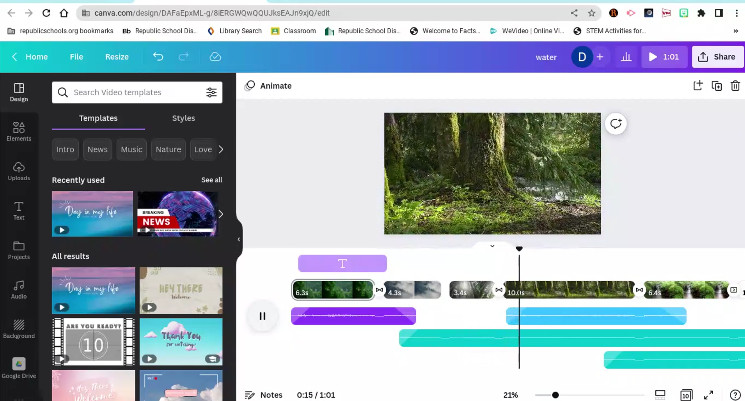Collapse the timeline with the down chevron
The height and width of the screenshot is (401, 745).
pos(491,246)
